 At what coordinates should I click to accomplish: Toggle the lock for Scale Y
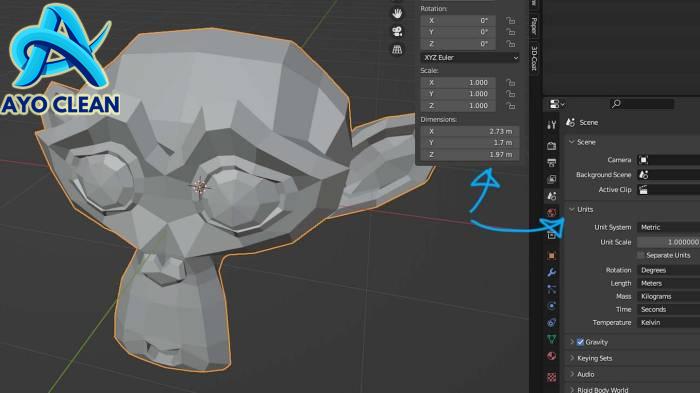click(x=511, y=94)
